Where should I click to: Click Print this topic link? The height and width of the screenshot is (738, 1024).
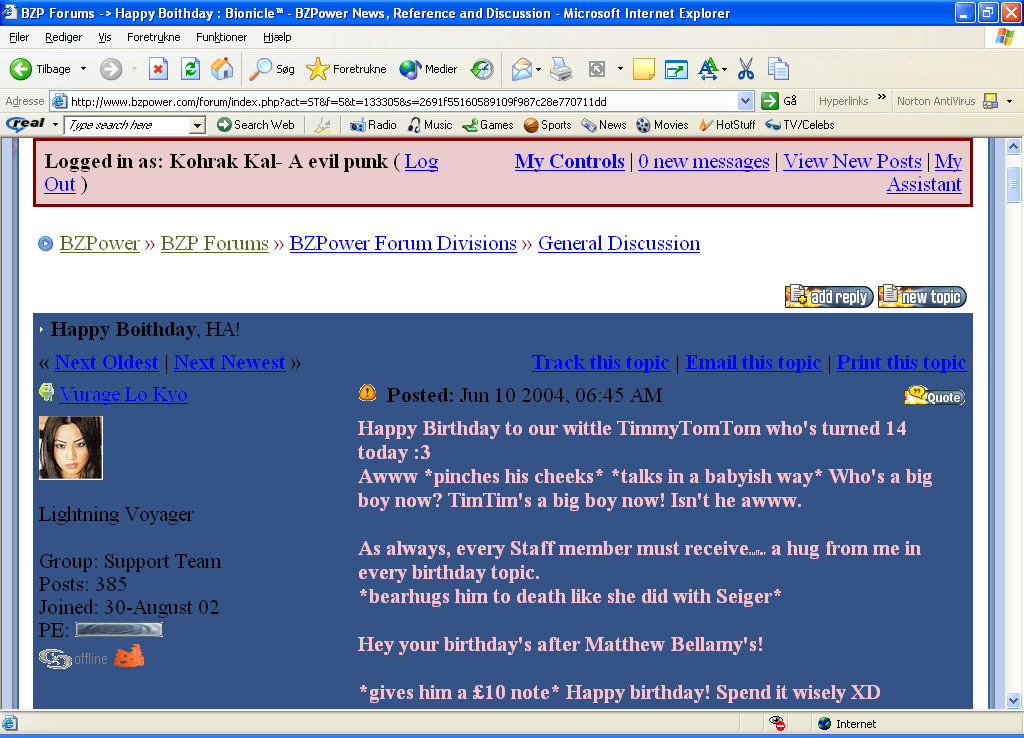pos(901,362)
